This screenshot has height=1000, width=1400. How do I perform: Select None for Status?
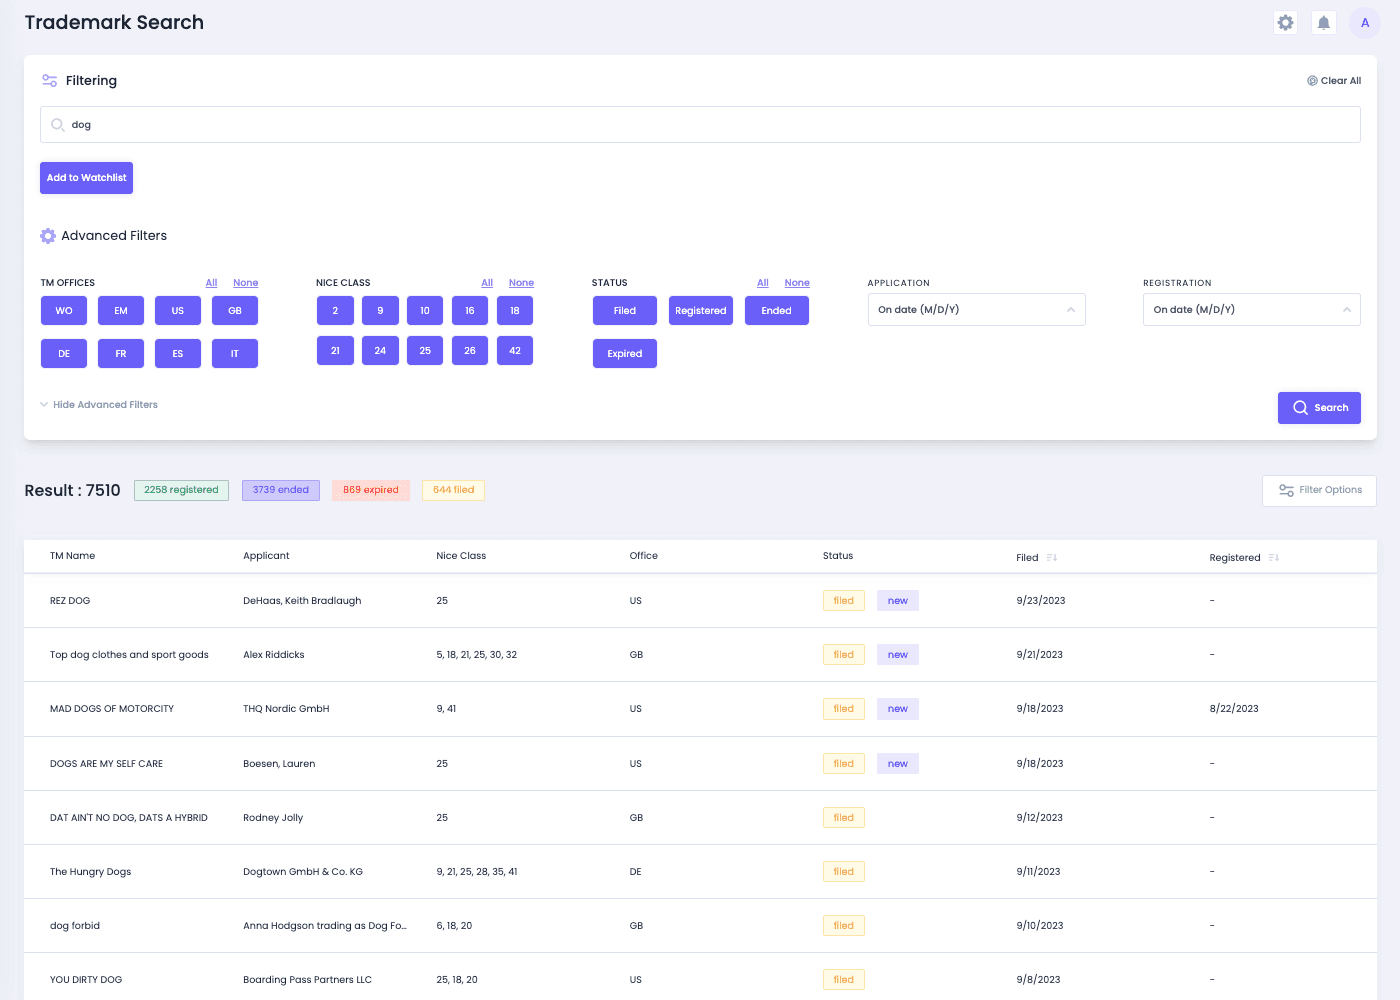pyautogui.click(x=797, y=283)
